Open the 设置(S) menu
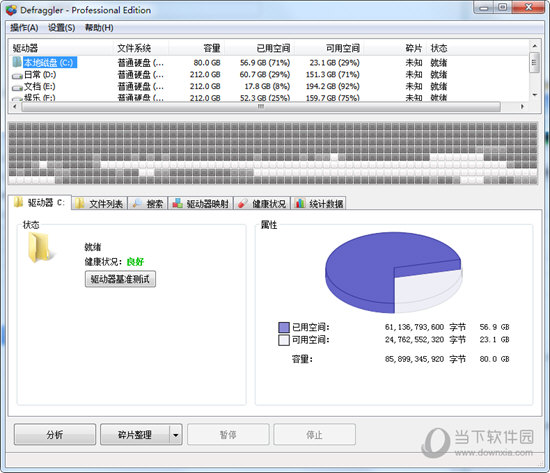The height and width of the screenshot is (473, 550). coord(62,28)
